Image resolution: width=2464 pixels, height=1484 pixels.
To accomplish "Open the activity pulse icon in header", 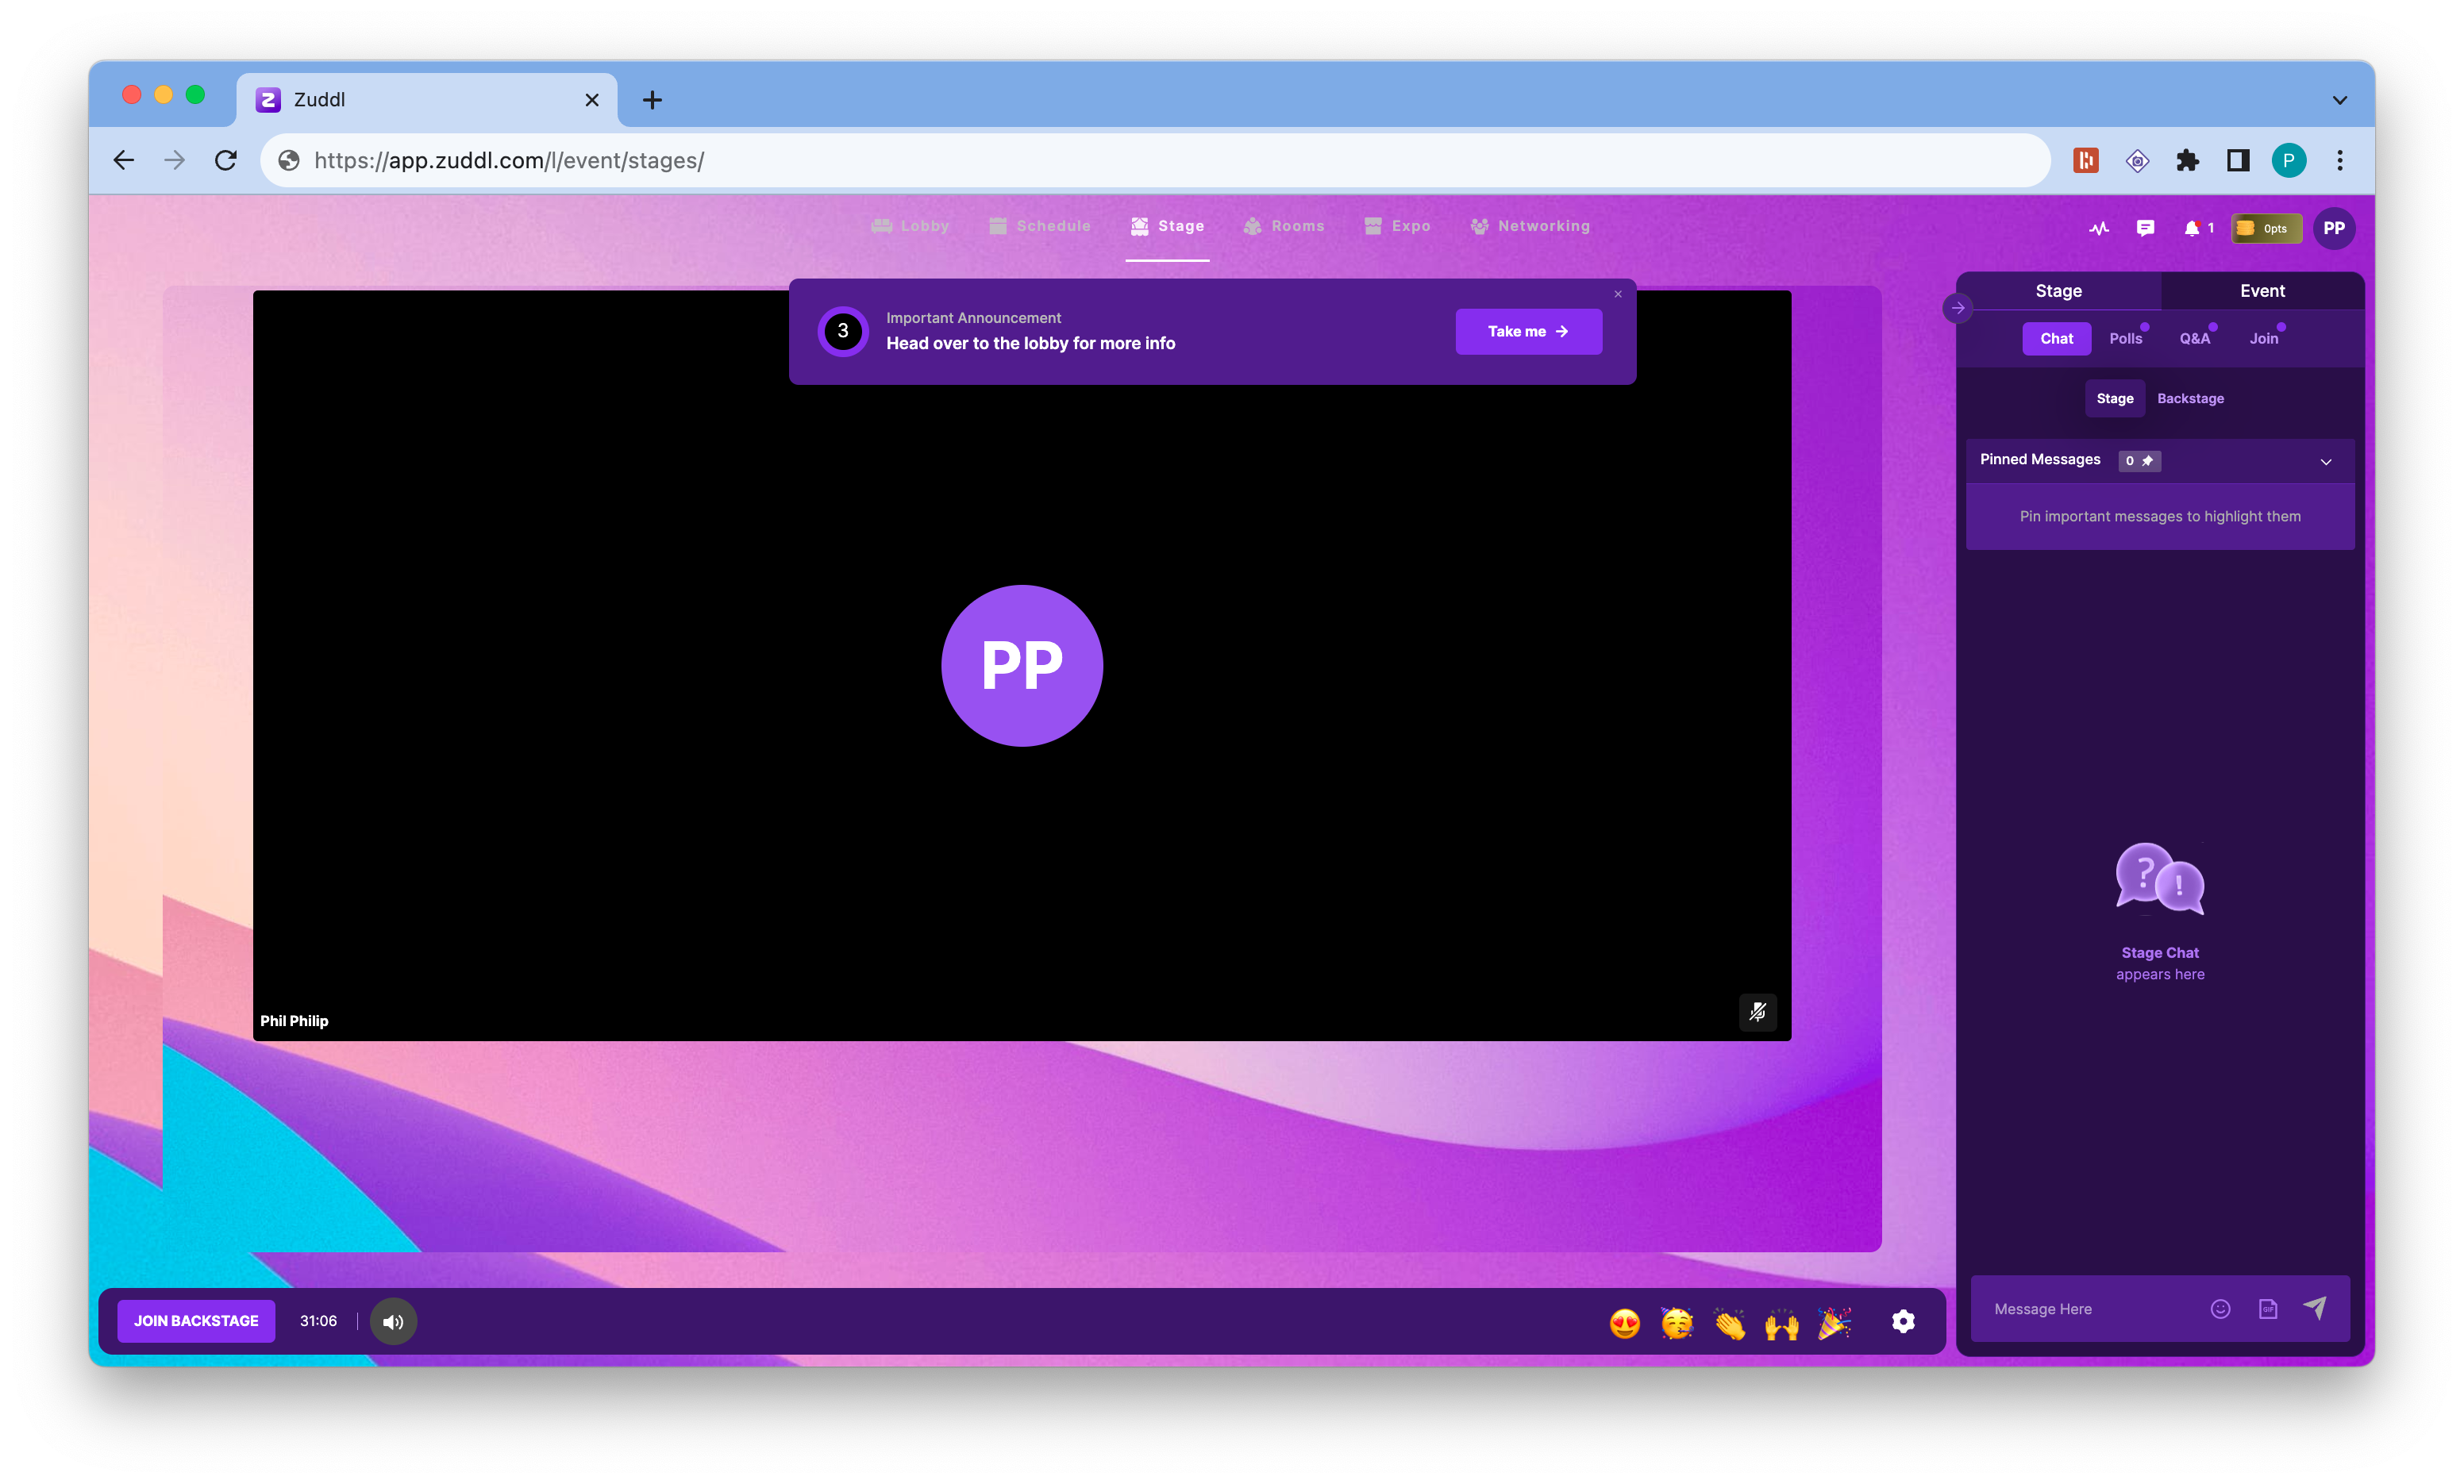I will pyautogui.click(x=2098, y=228).
